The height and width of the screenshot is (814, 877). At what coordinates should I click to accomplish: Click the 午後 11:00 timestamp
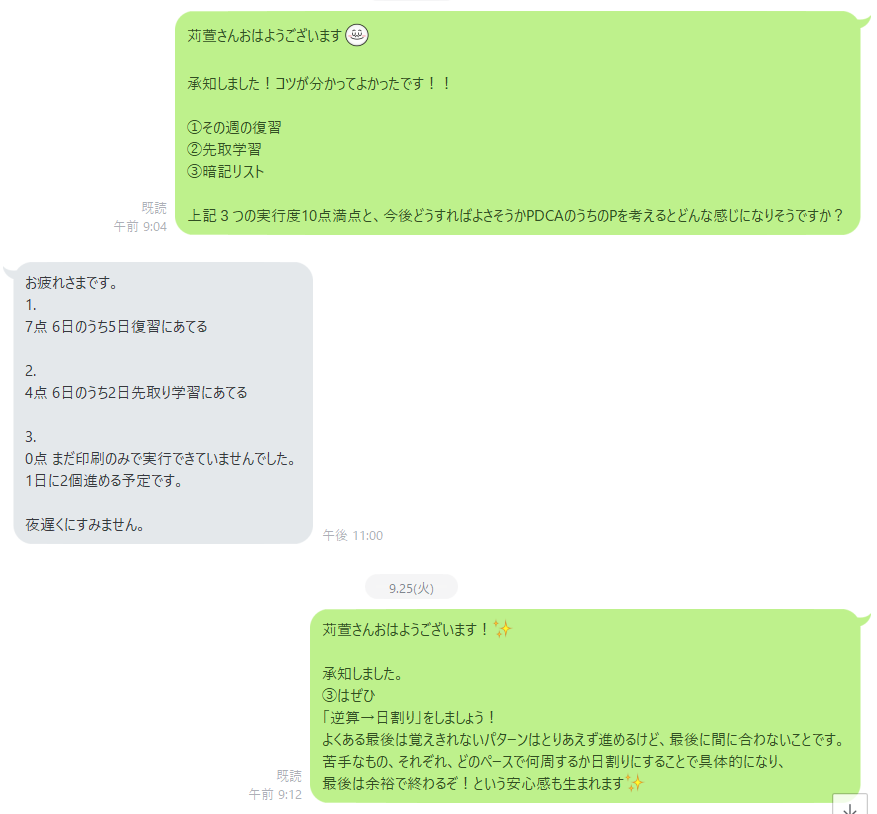point(353,535)
